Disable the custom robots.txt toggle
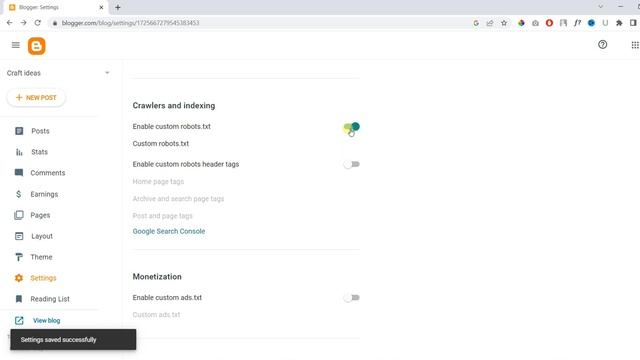 point(351,127)
